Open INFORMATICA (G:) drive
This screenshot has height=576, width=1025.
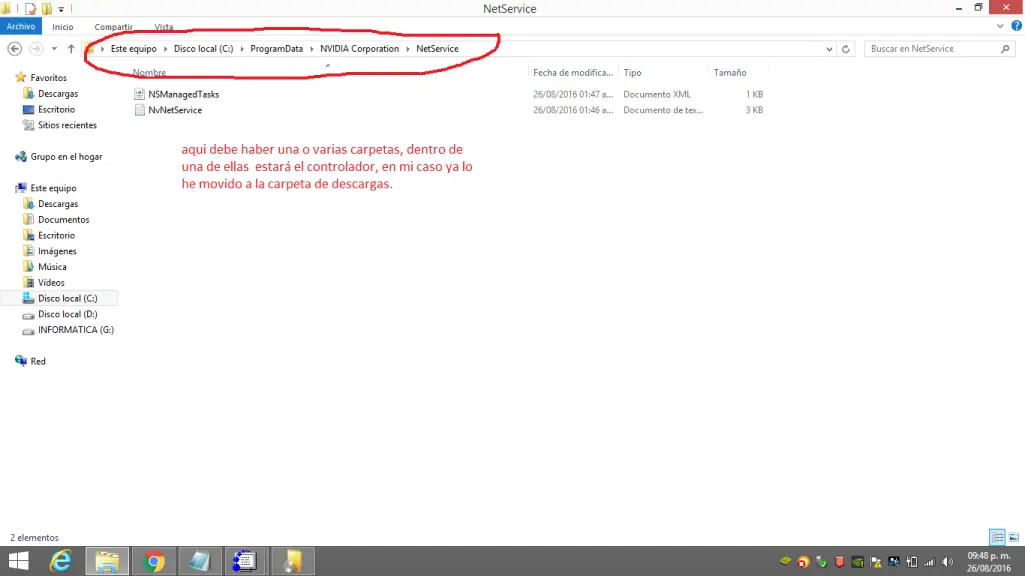pyautogui.click(x=75, y=330)
